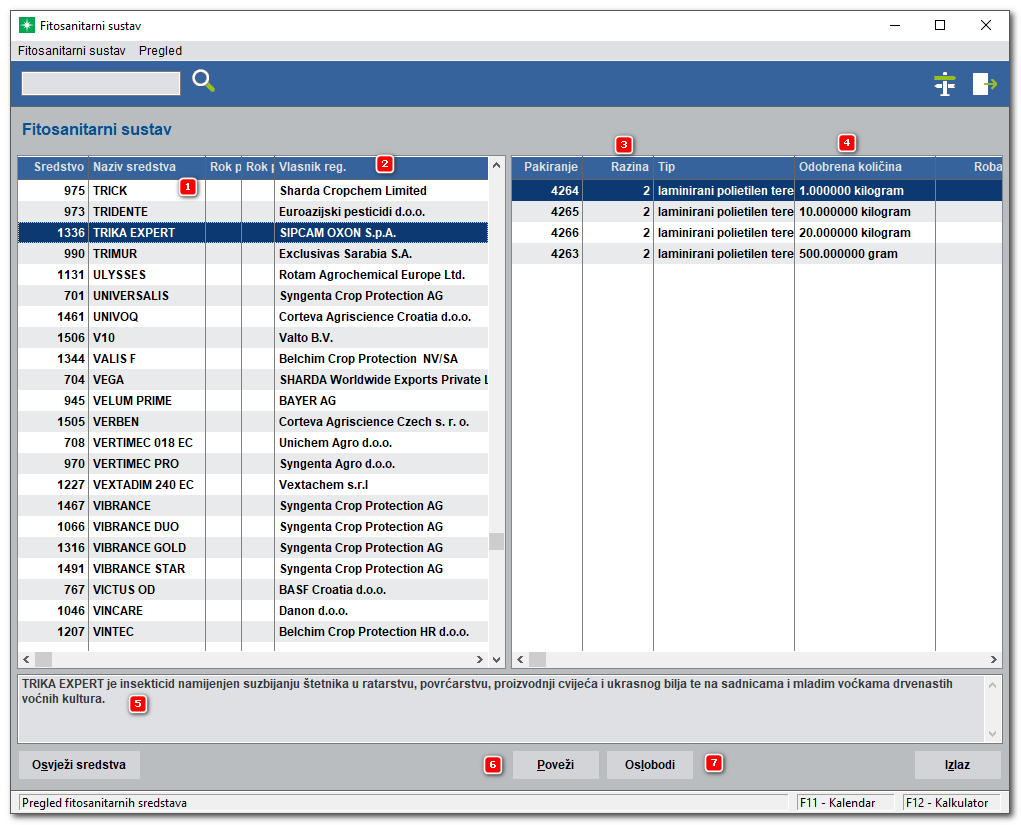Select packaging row 4265
The width and height of the screenshot is (1021, 825).
click(757, 212)
